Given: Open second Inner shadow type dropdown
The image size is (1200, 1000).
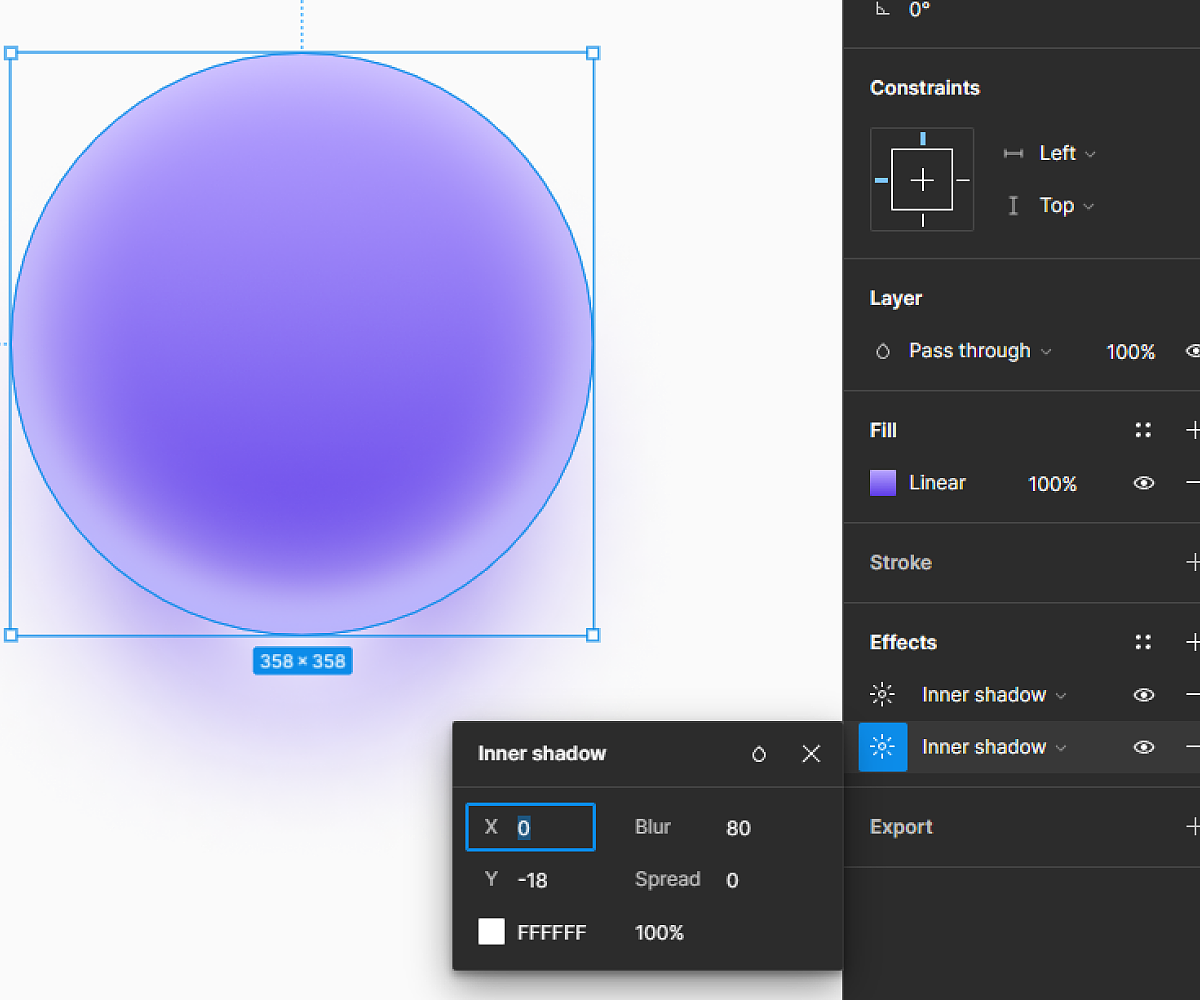Looking at the screenshot, I should point(994,747).
